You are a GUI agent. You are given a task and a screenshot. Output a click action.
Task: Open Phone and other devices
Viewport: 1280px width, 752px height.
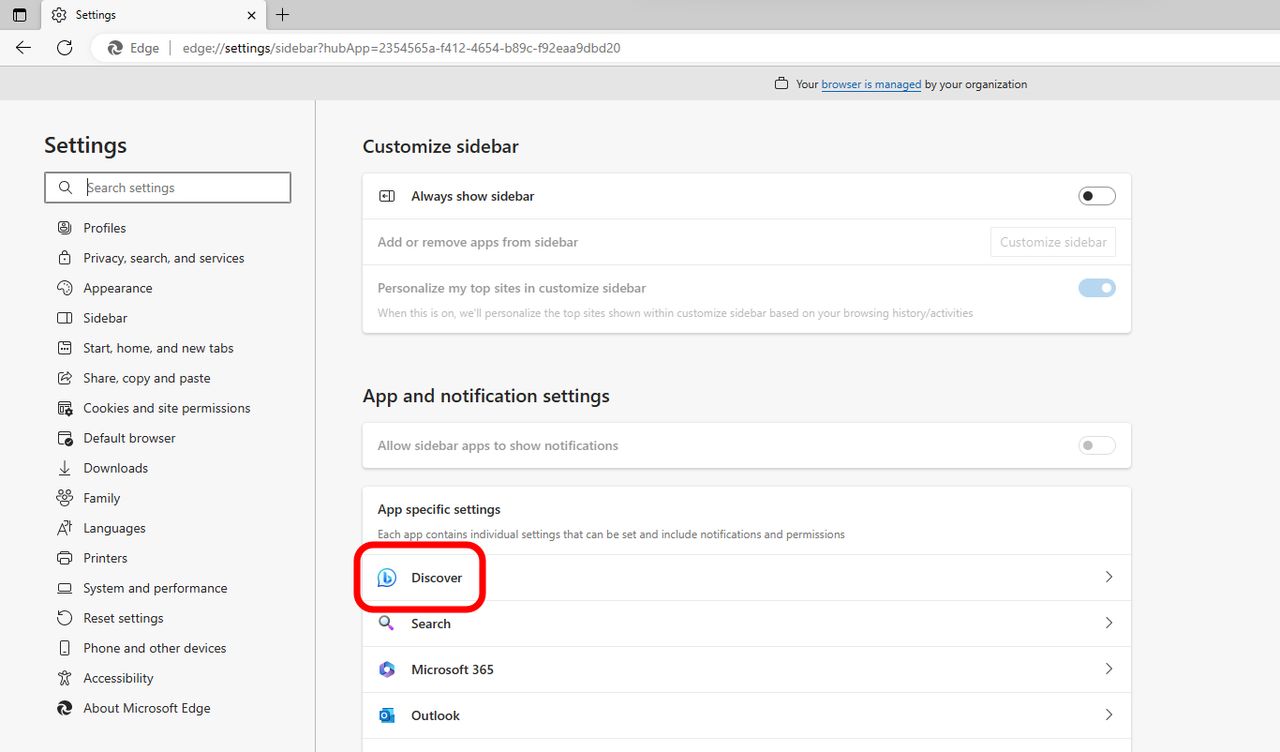[155, 648]
